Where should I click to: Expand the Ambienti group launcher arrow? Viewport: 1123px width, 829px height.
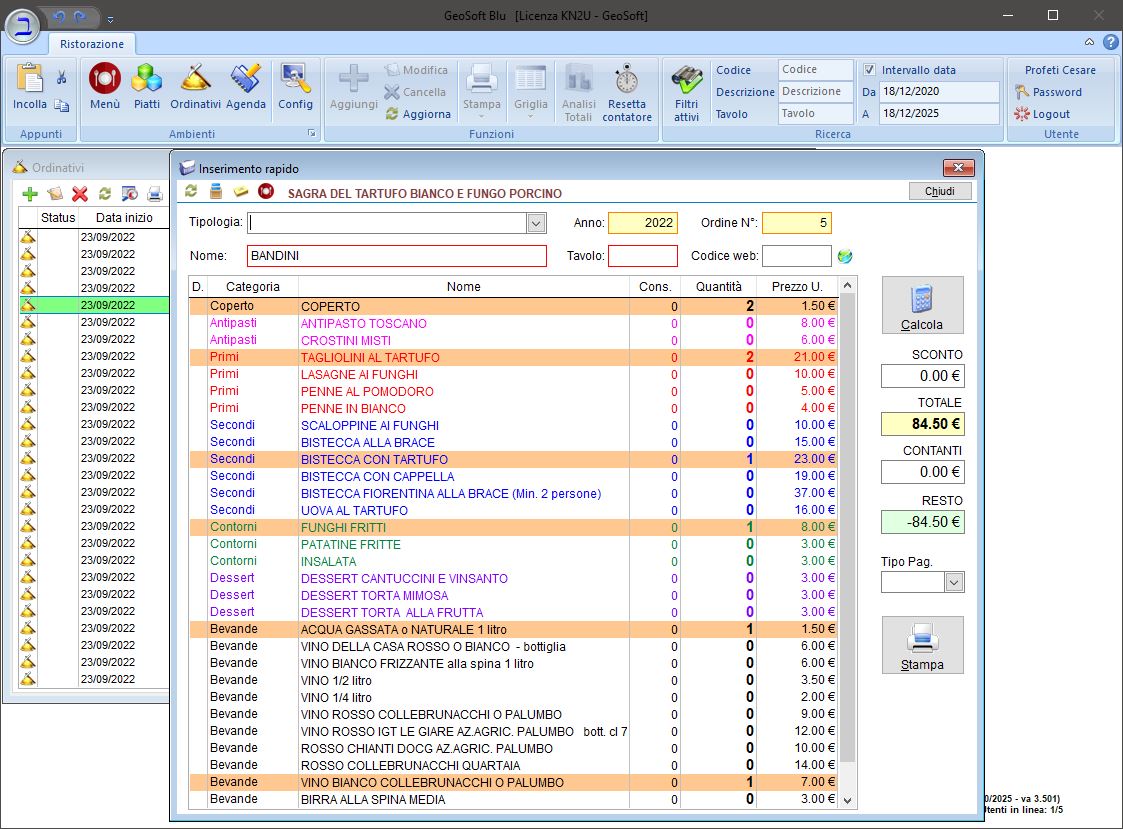(311, 133)
